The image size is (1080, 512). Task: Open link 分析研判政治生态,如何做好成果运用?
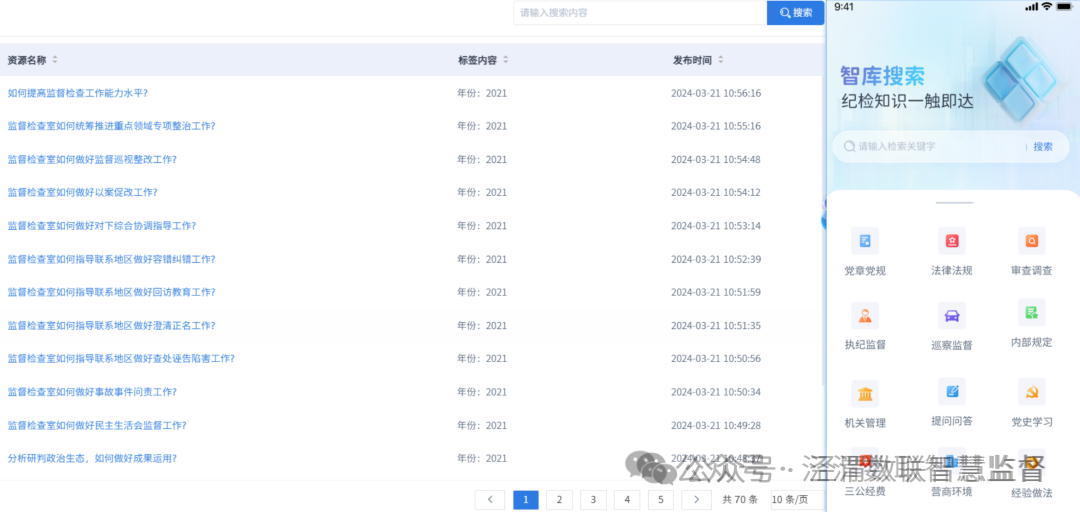point(92,458)
